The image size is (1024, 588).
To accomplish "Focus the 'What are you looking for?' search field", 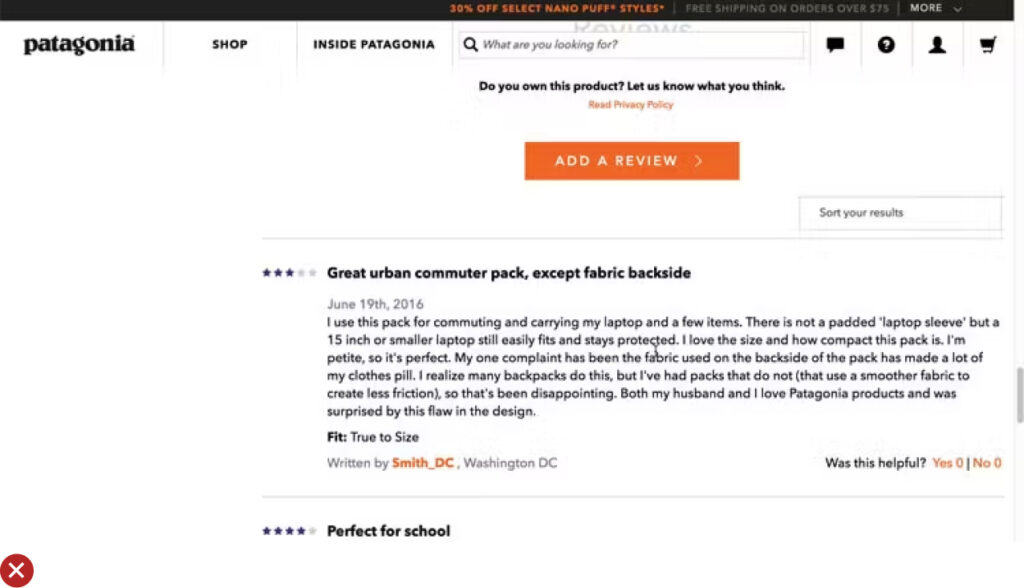I will pos(640,45).
